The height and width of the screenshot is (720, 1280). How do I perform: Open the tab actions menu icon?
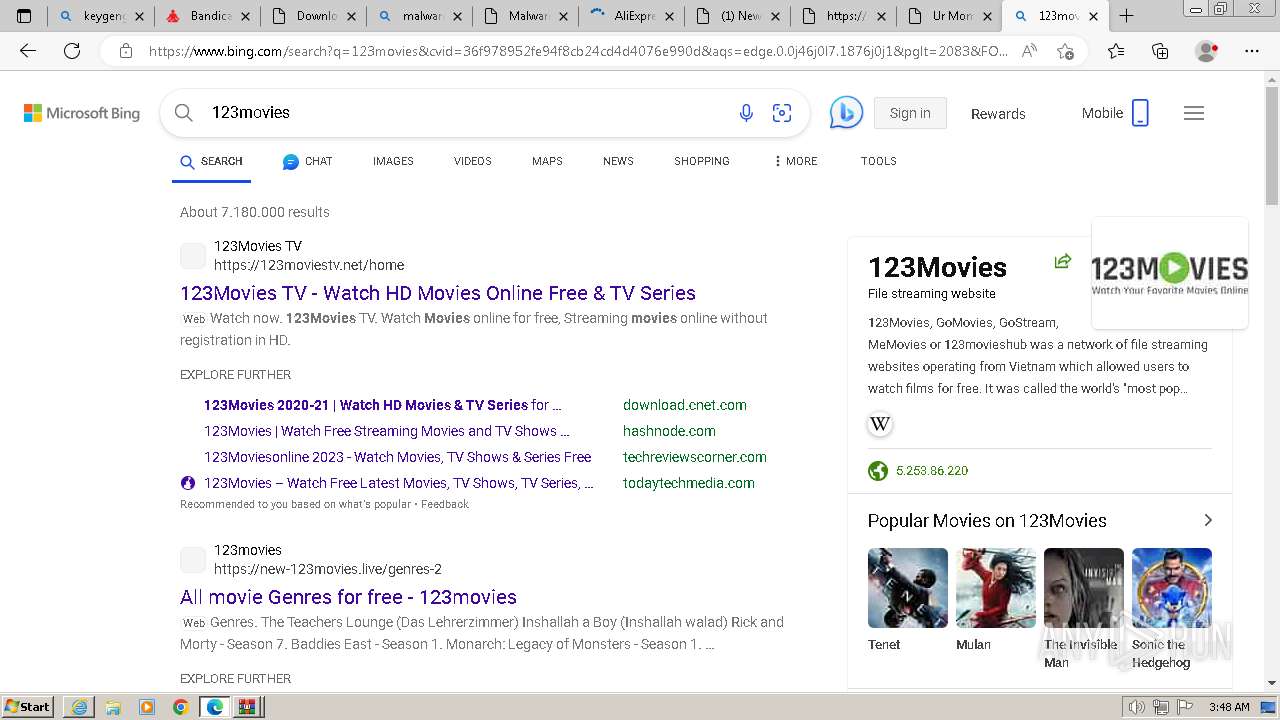(25, 16)
